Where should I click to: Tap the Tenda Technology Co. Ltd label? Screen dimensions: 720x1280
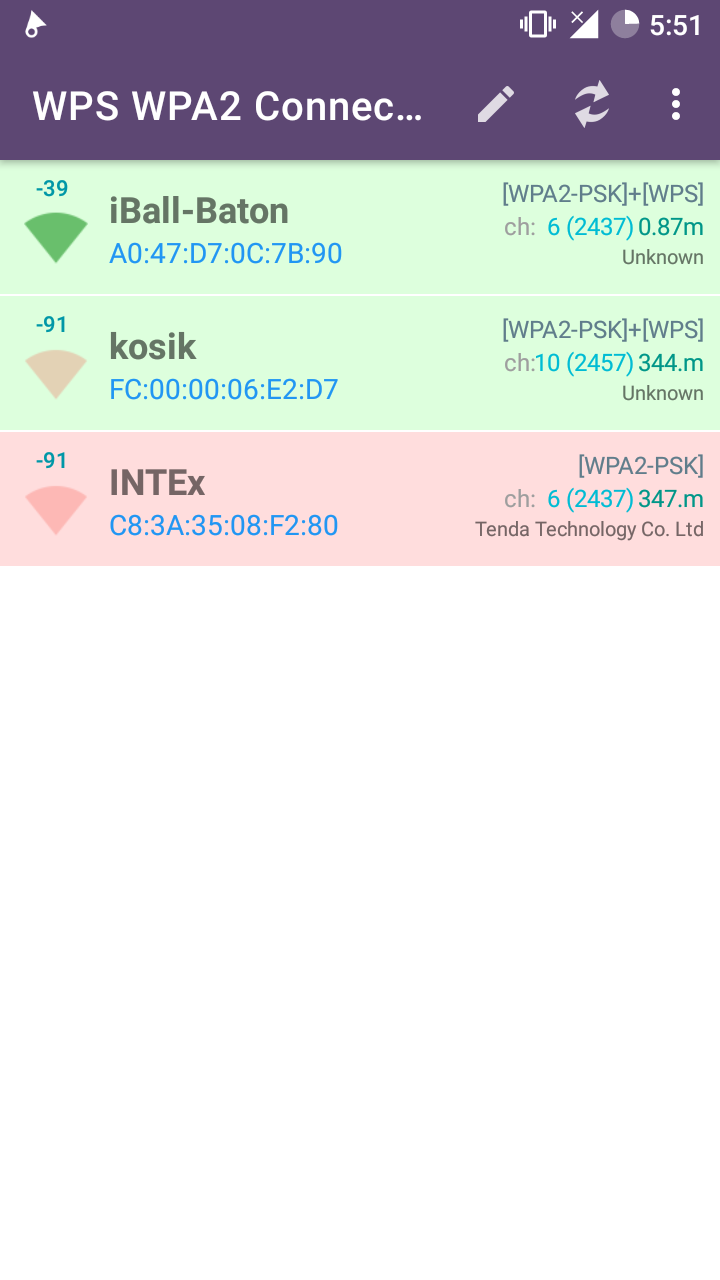click(589, 528)
